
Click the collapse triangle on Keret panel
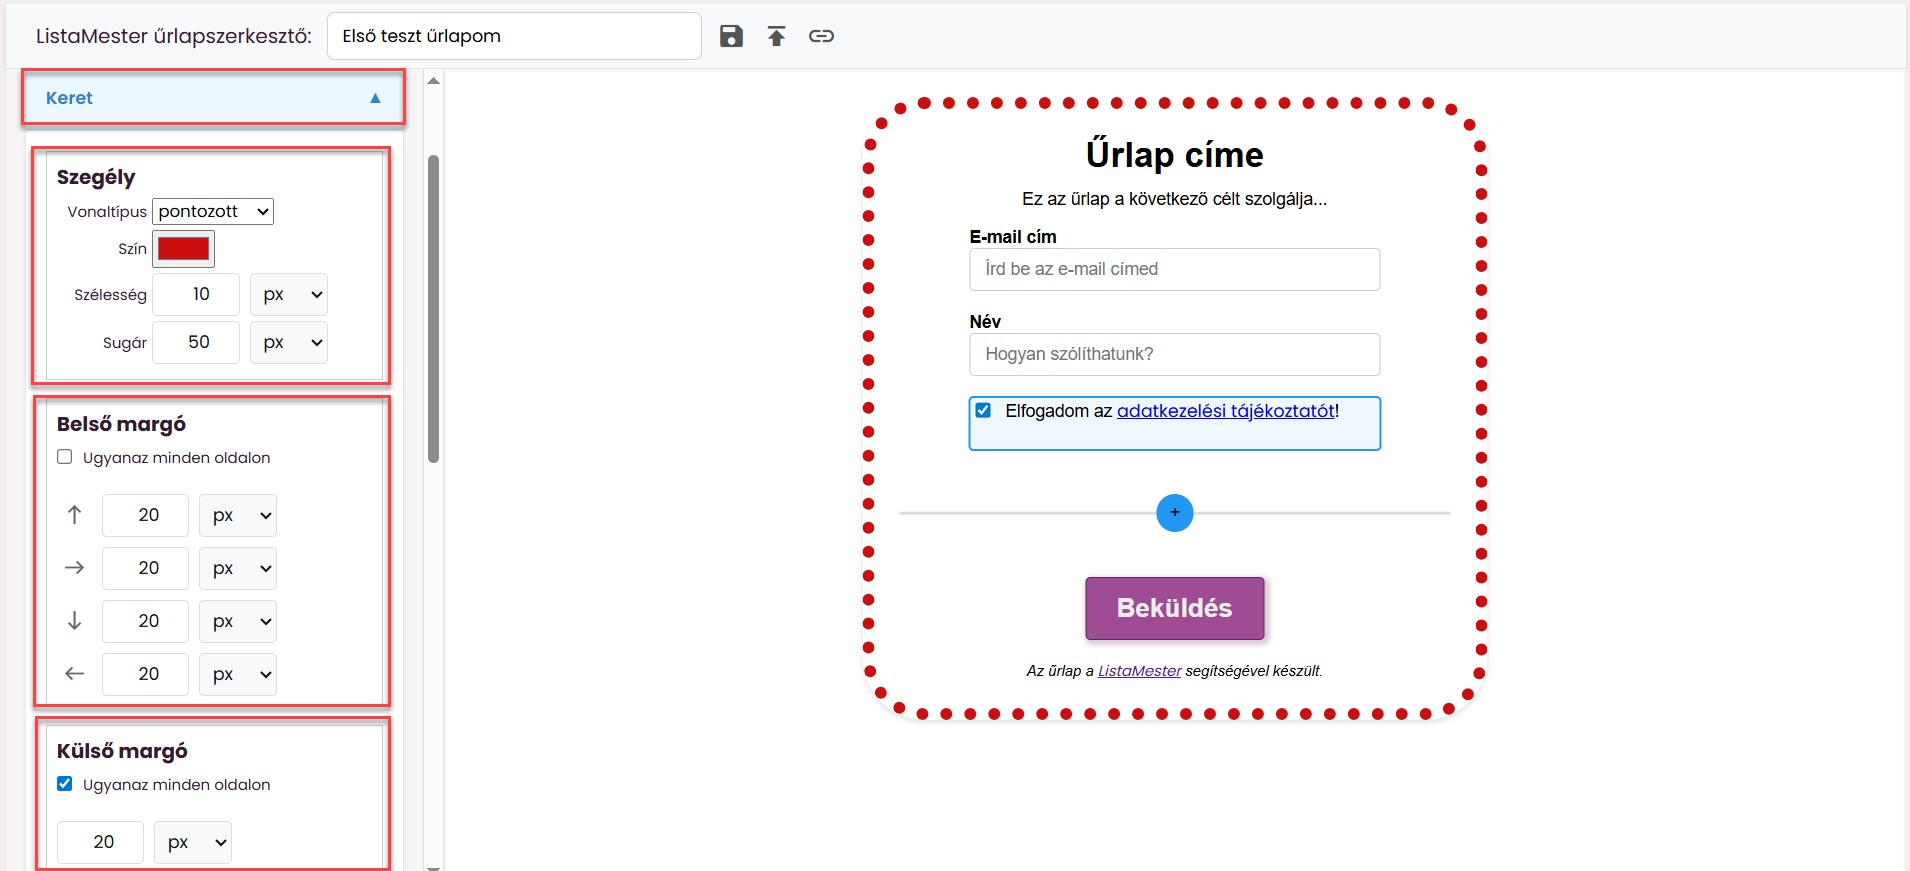point(376,98)
